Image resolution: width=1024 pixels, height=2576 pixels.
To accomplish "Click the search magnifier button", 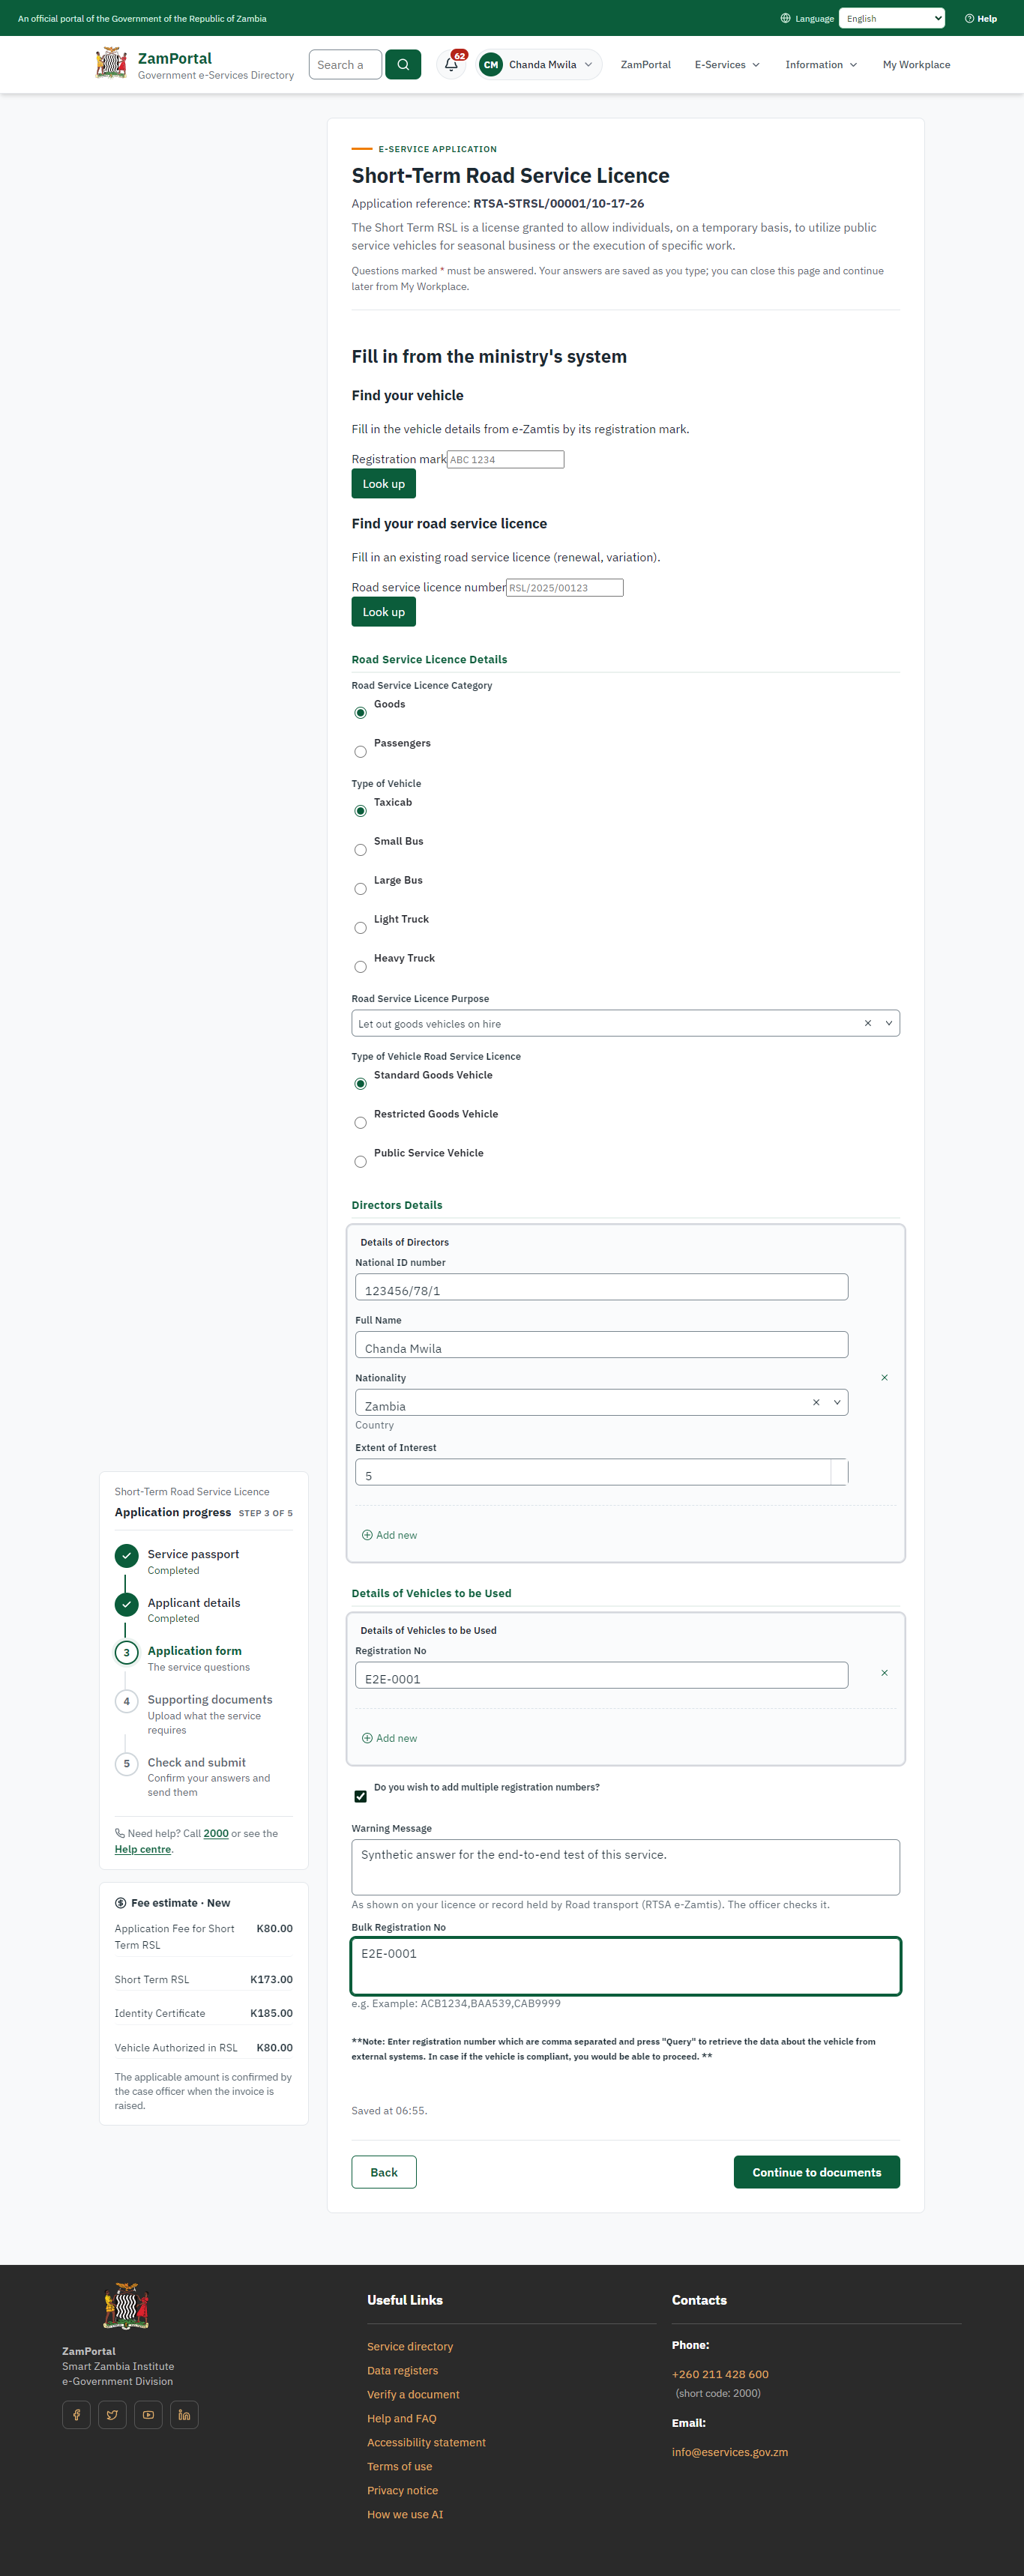I will tap(403, 64).
